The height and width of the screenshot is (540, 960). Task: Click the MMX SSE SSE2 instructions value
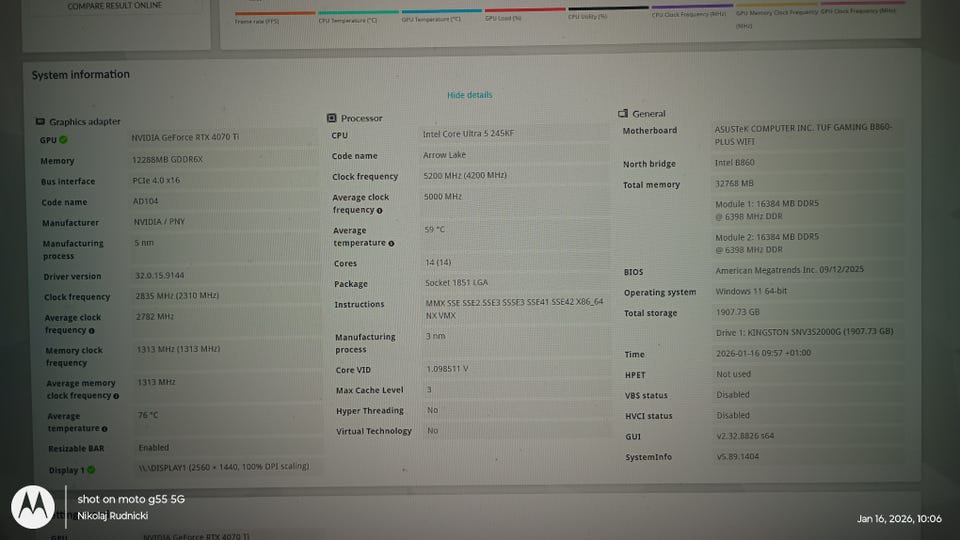click(514, 309)
